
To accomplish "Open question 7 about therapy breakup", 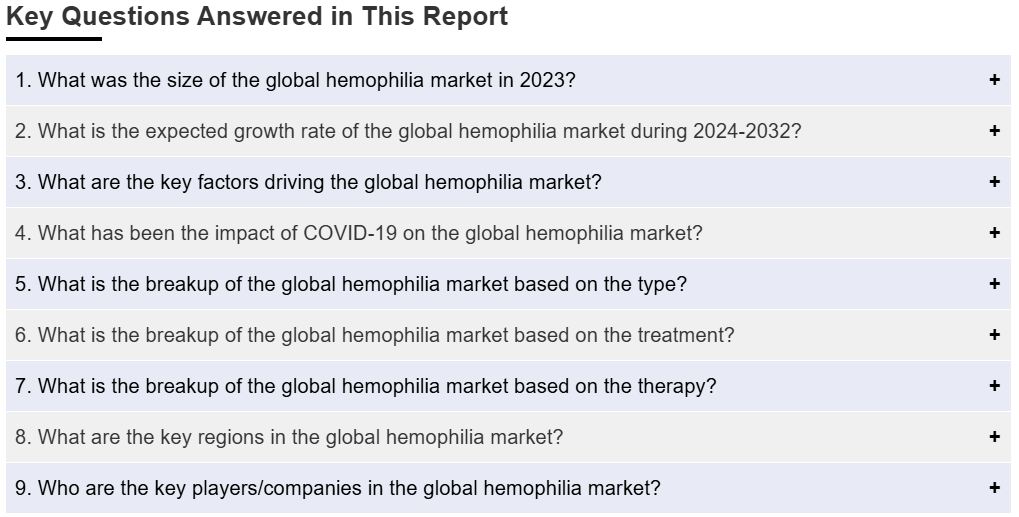I will (508, 386).
